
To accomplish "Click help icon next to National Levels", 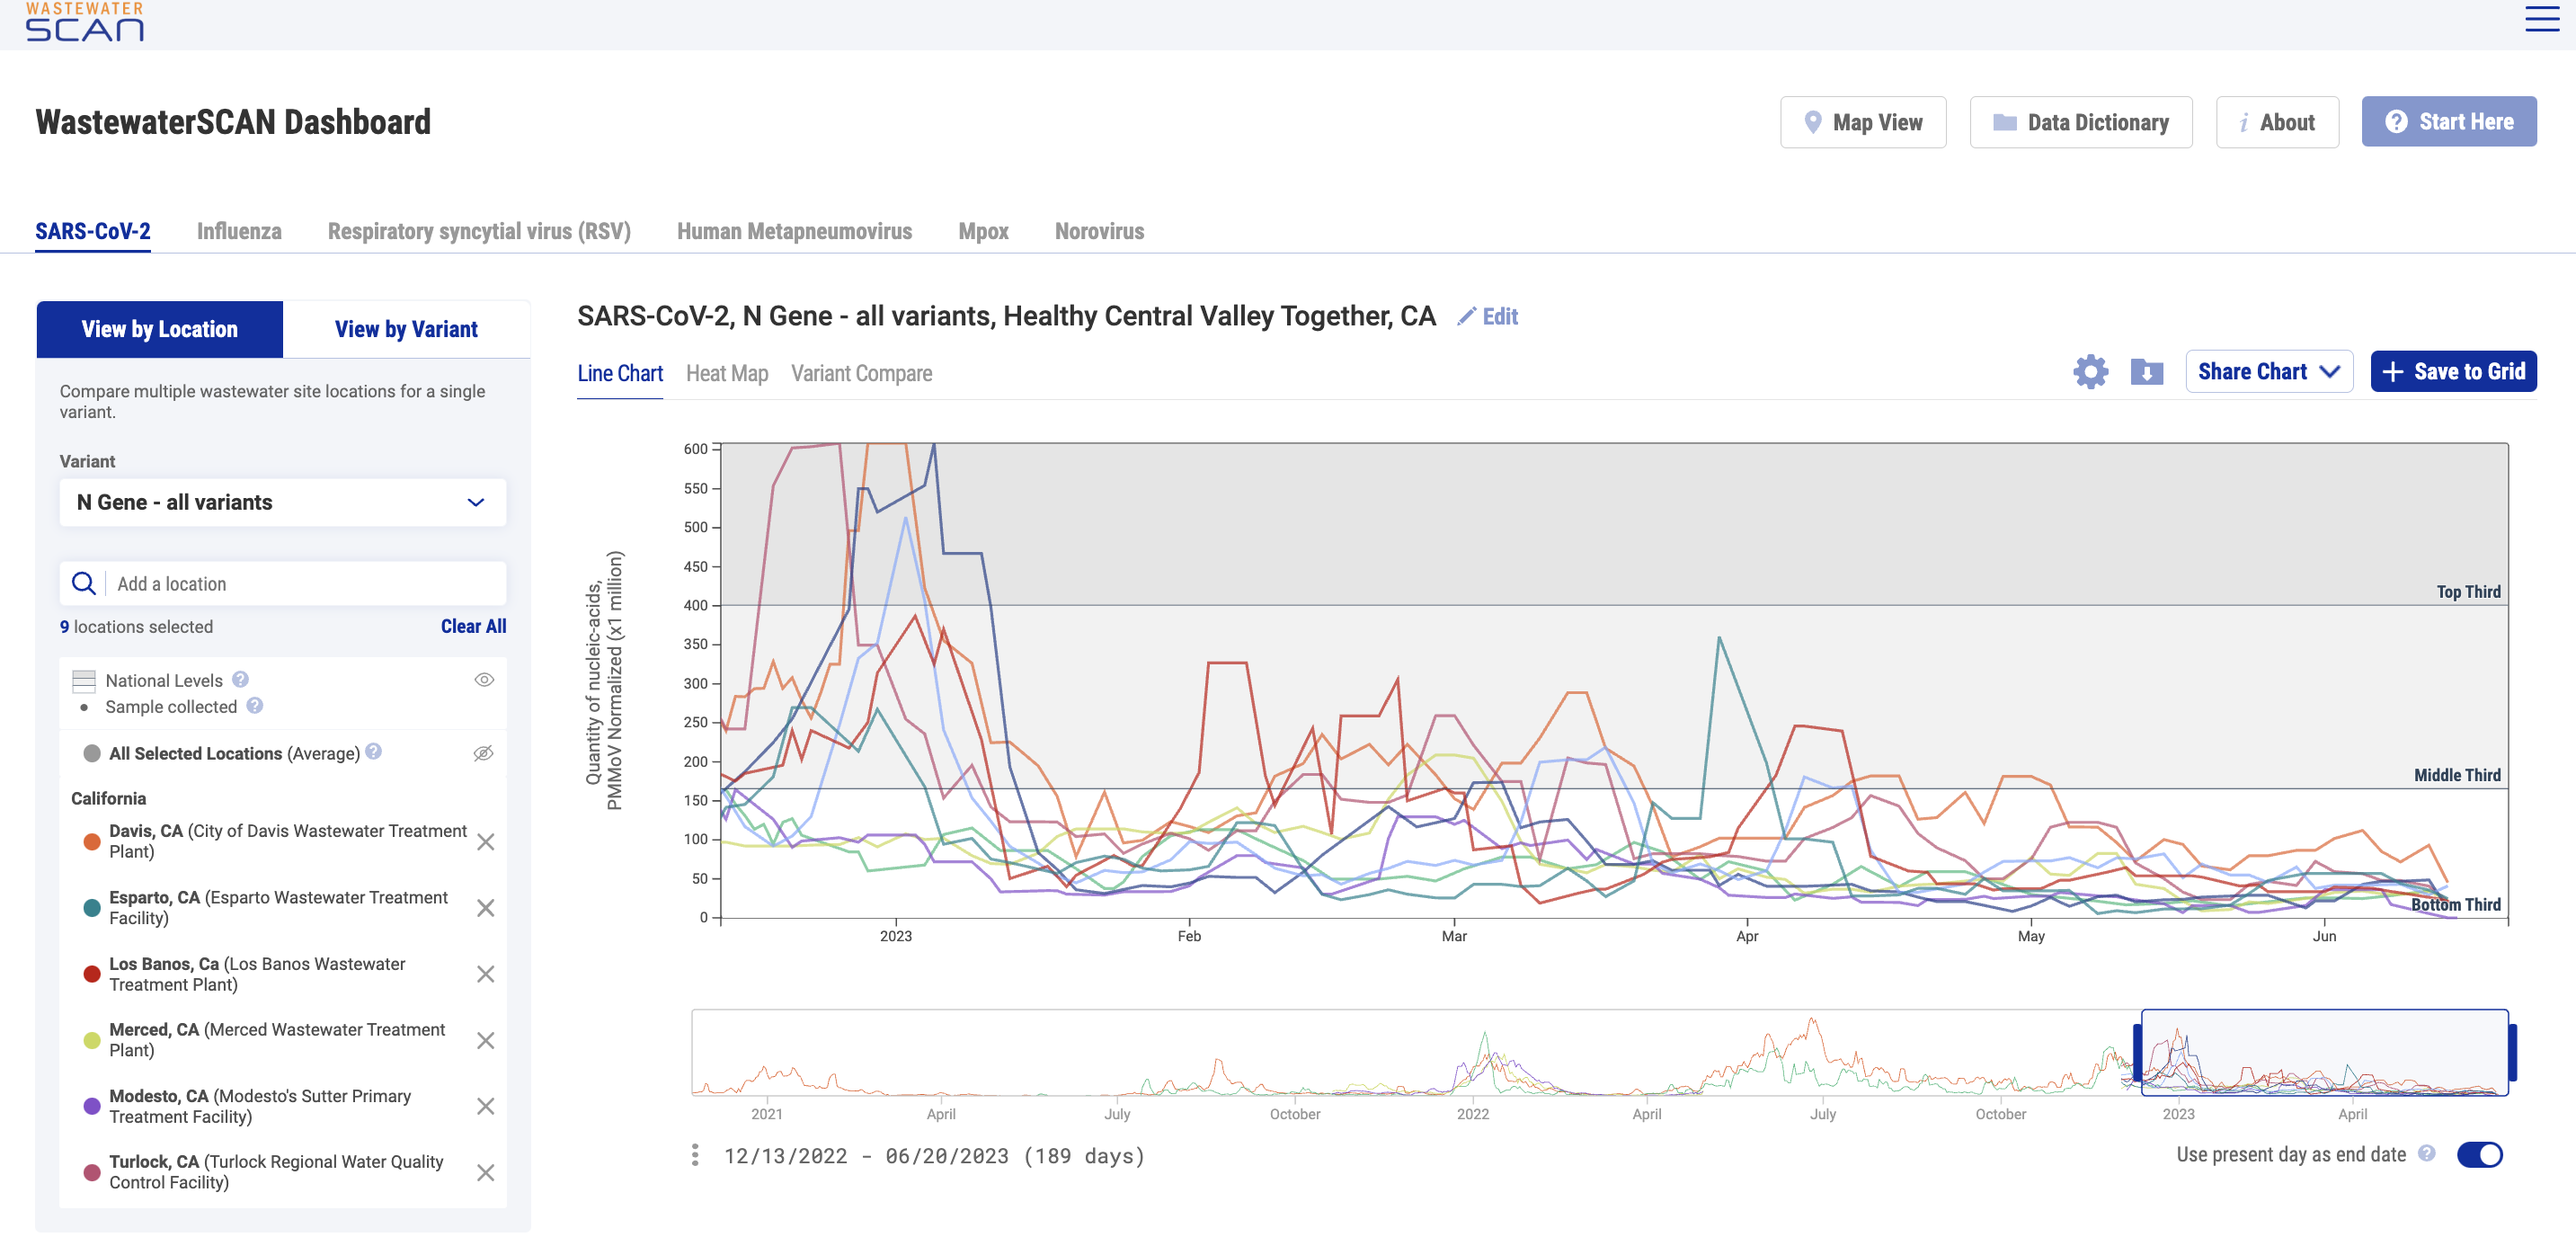I will tap(240, 680).
